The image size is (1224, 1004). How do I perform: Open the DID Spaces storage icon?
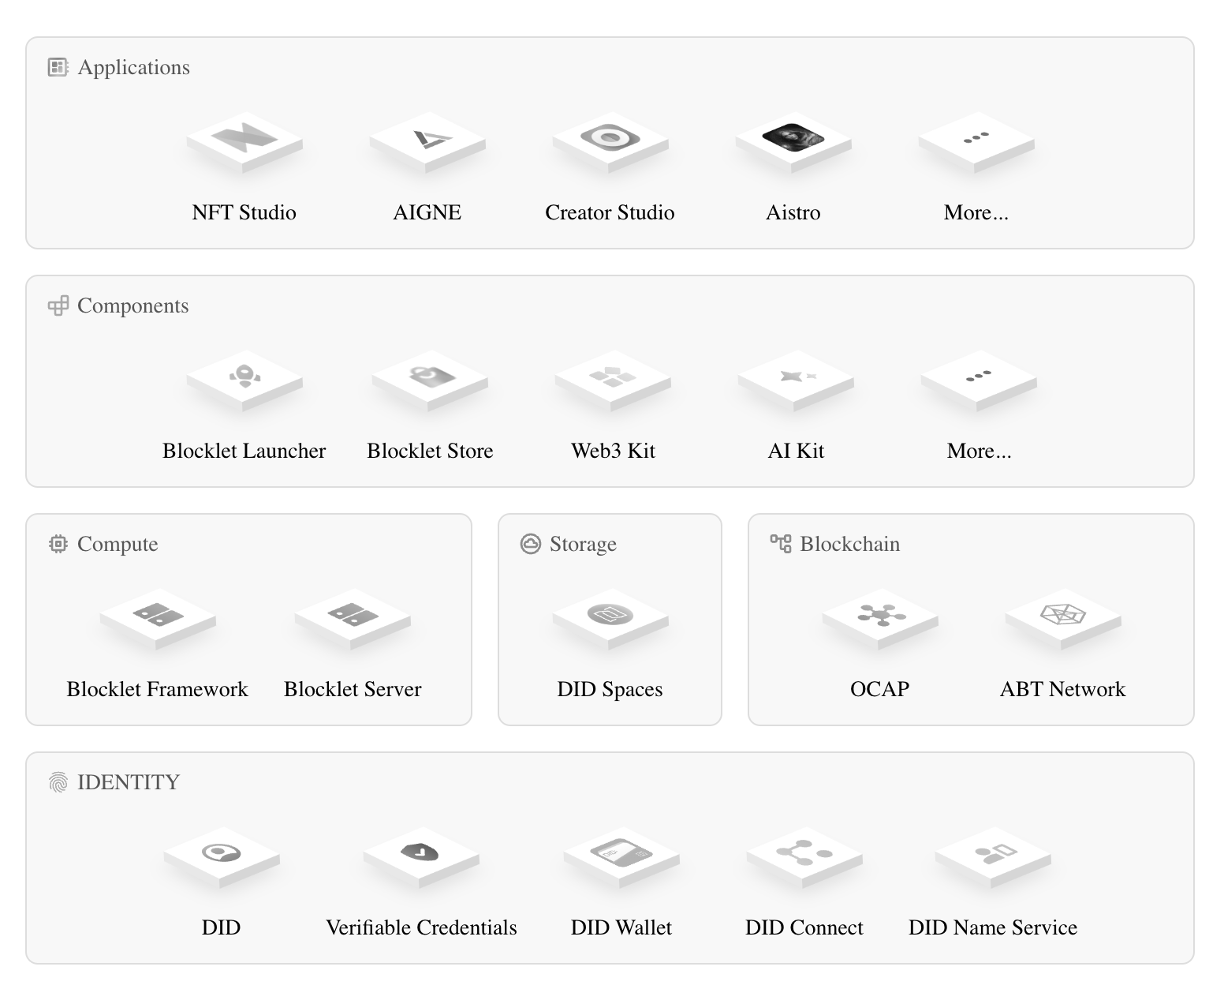pos(610,617)
